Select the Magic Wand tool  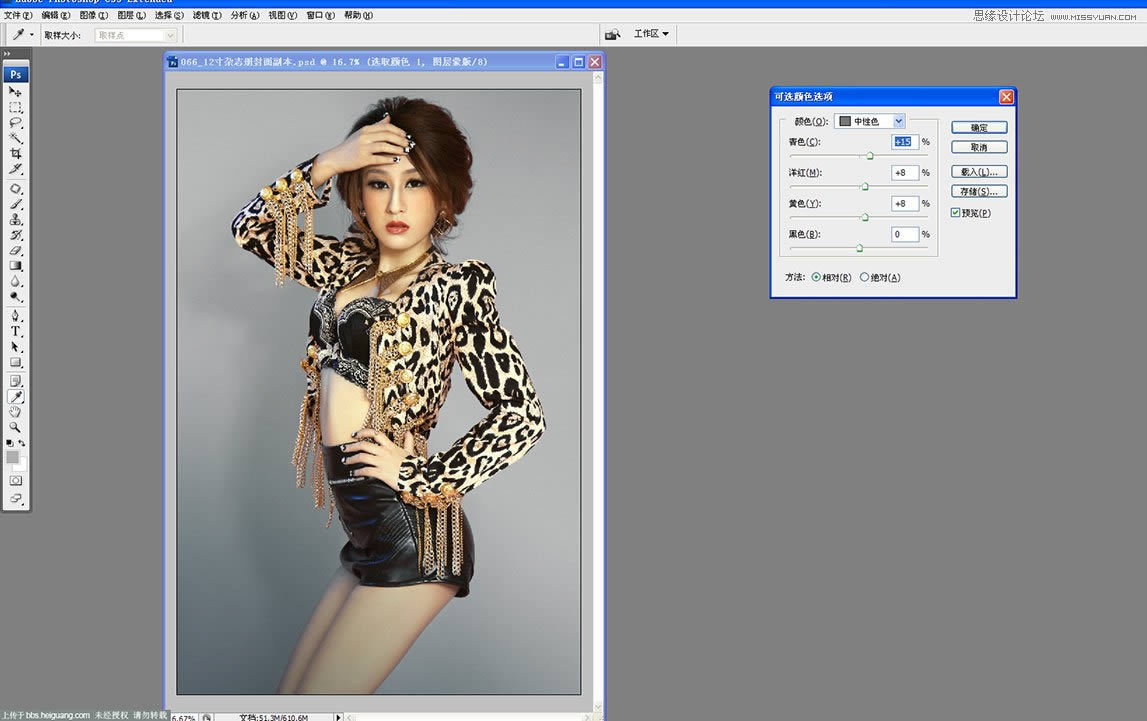click(x=15, y=137)
